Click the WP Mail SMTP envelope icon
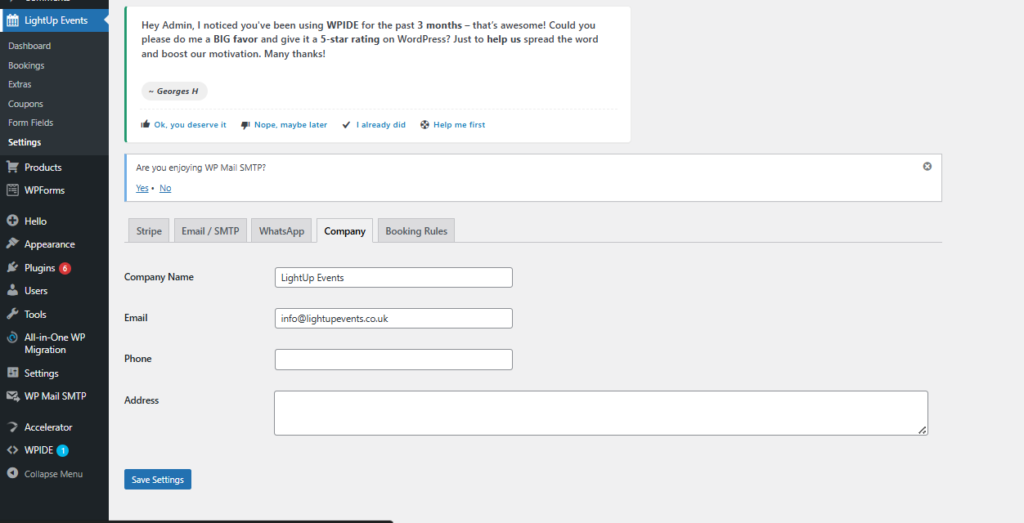 tap(12, 396)
